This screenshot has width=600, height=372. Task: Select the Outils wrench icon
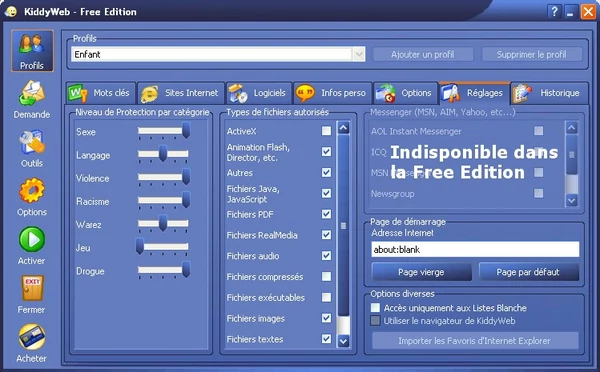(x=32, y=142)
